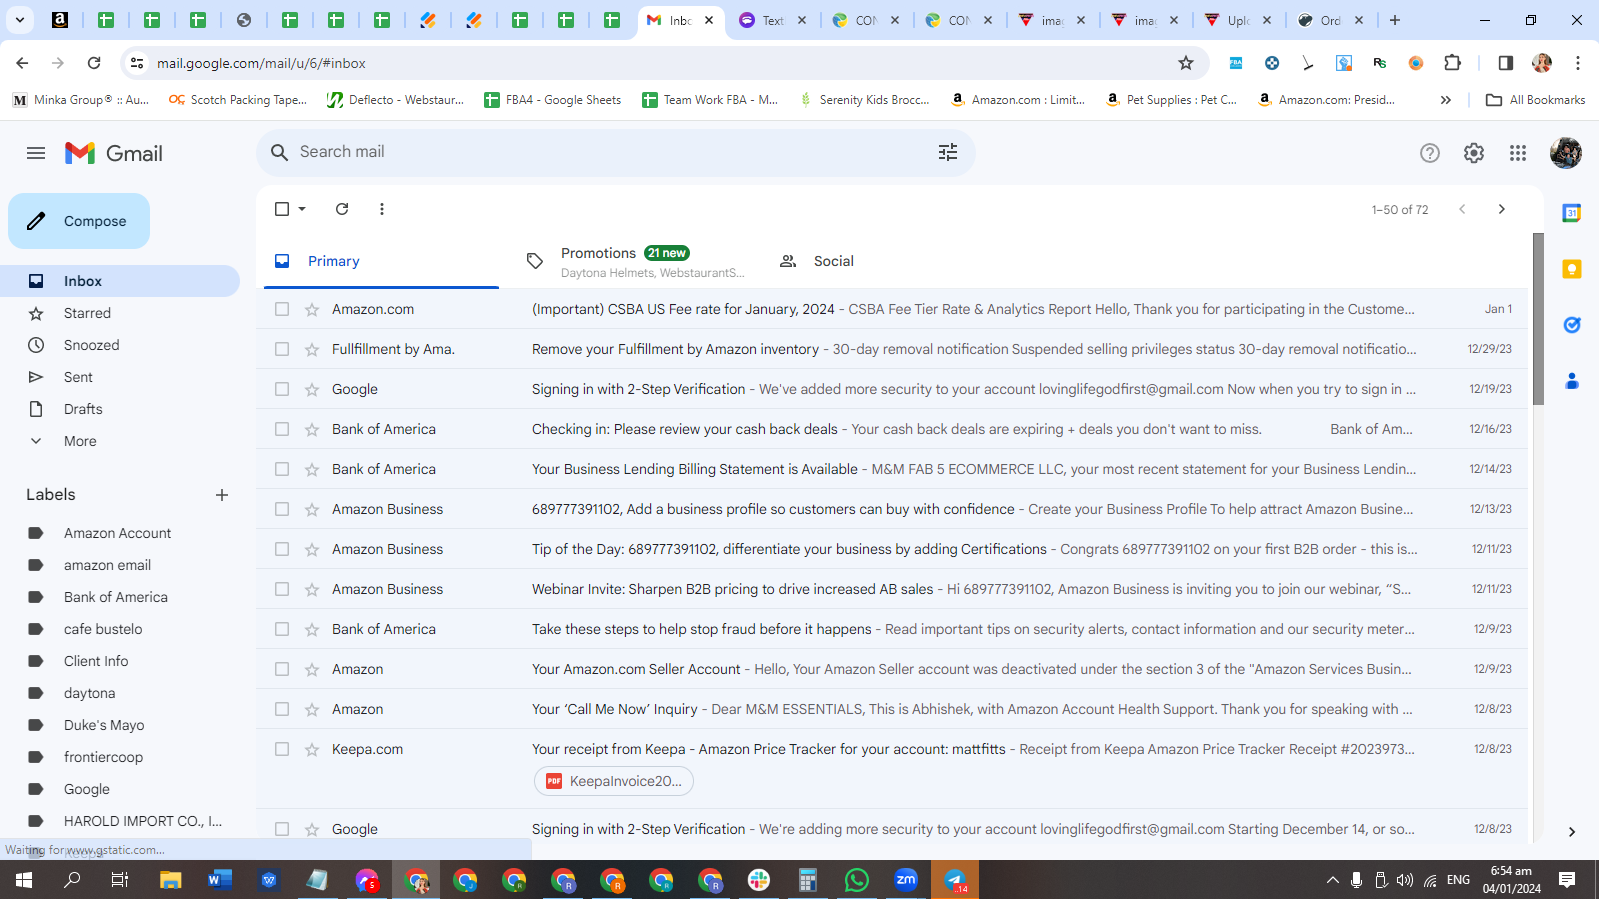Reload the browser page

click(94, 63)
